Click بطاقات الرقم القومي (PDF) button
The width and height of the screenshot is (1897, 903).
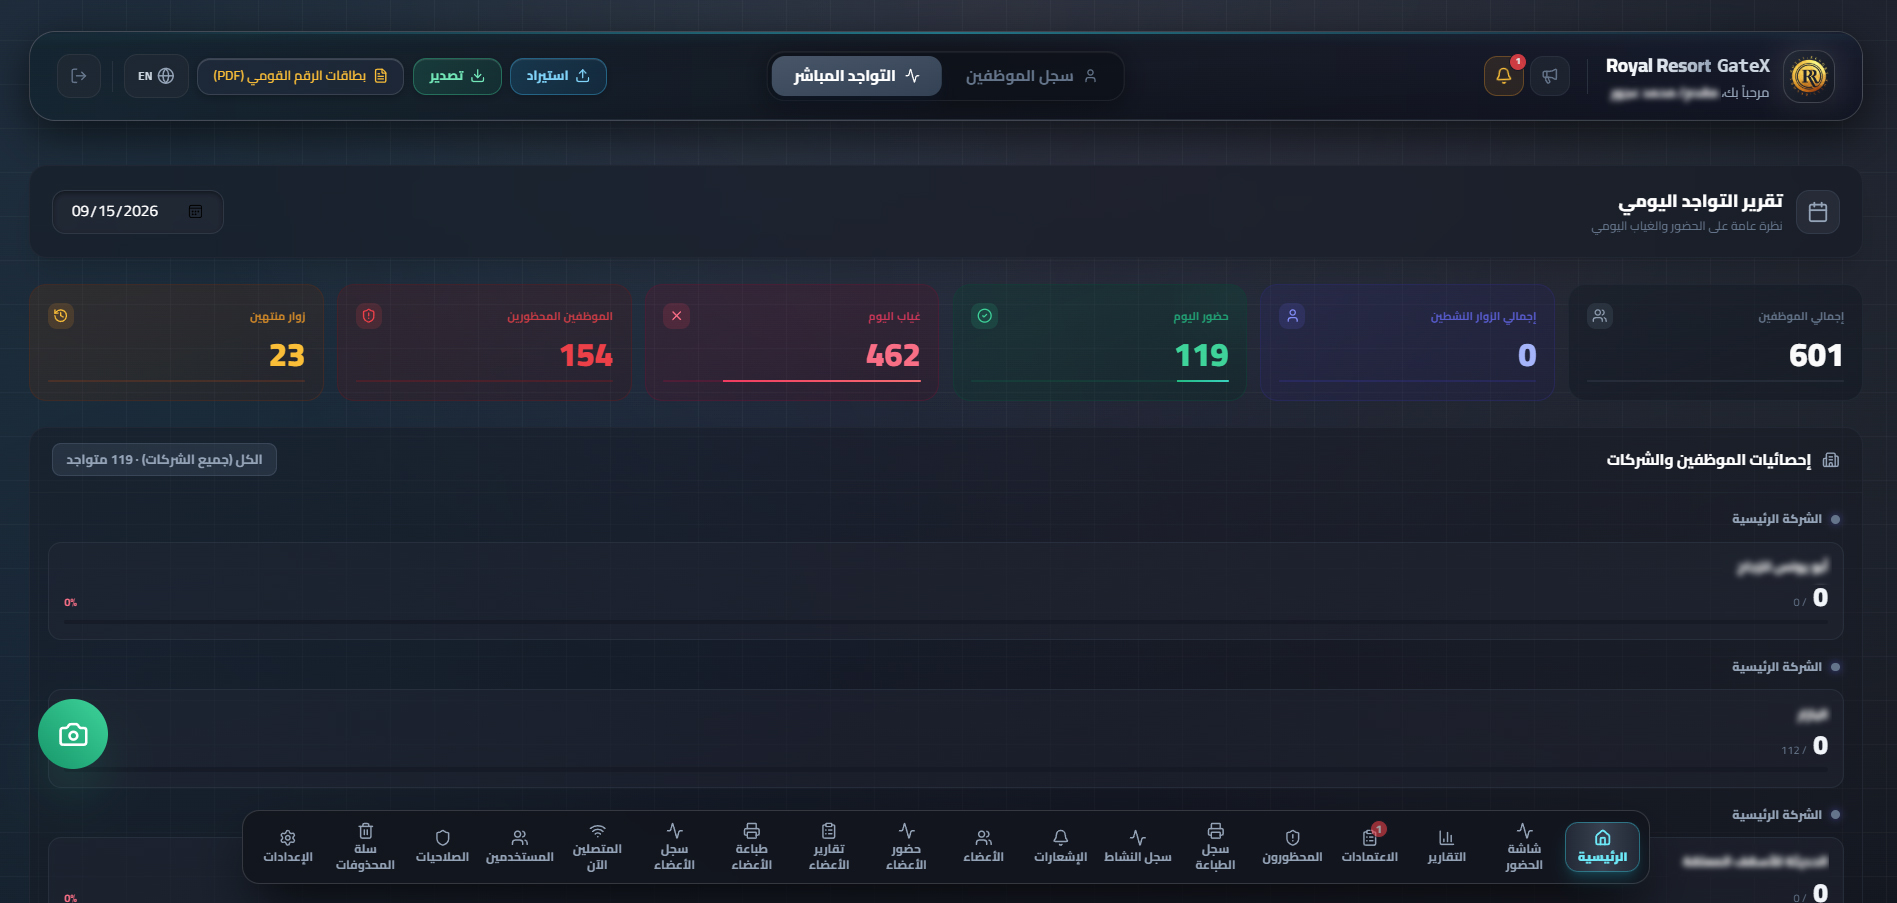(300, 76)
